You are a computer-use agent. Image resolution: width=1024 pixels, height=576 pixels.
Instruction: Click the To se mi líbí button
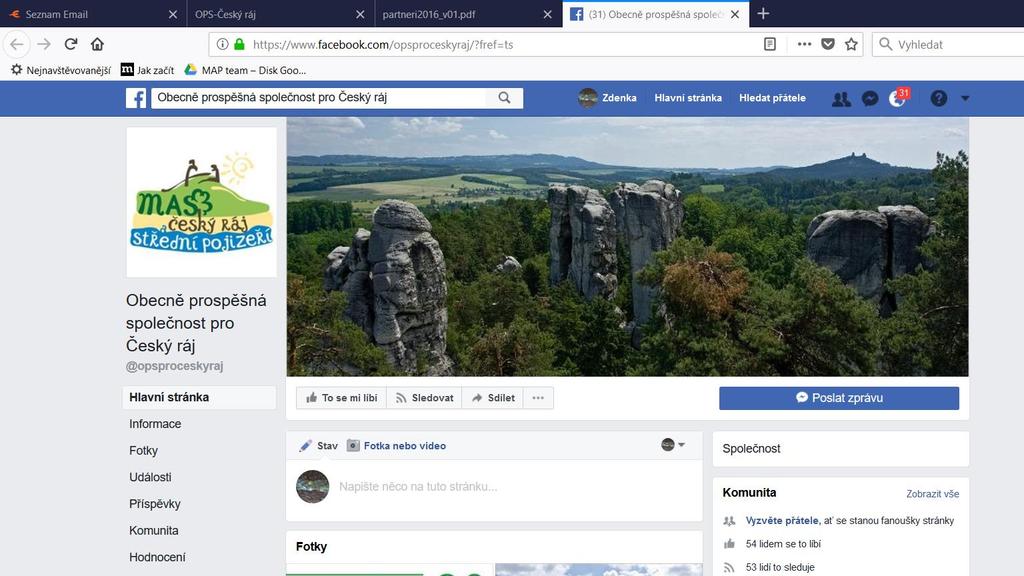342,398
